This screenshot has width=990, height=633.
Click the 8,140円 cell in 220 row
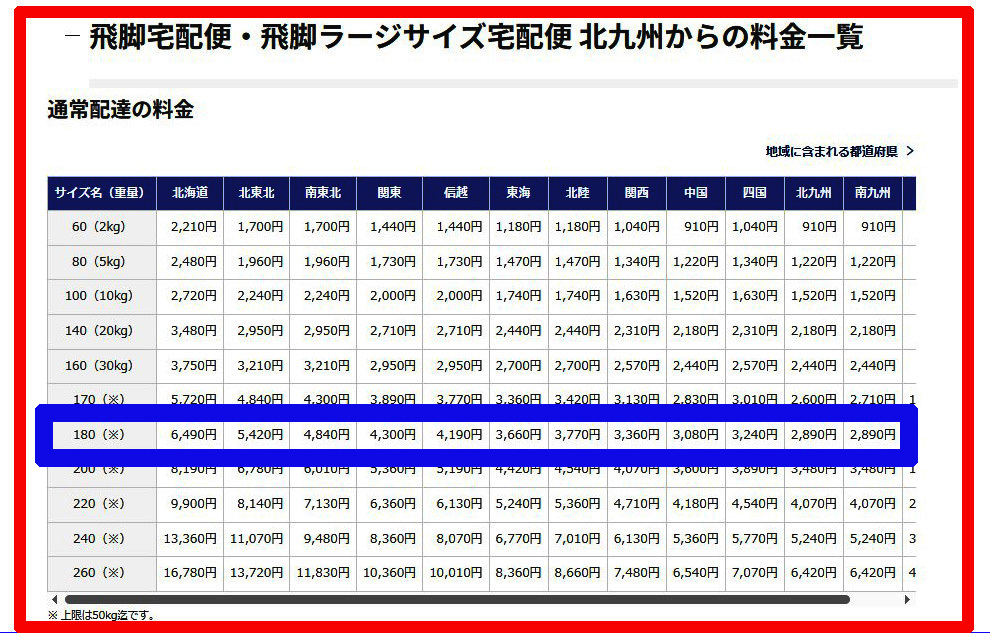(256, 504)
